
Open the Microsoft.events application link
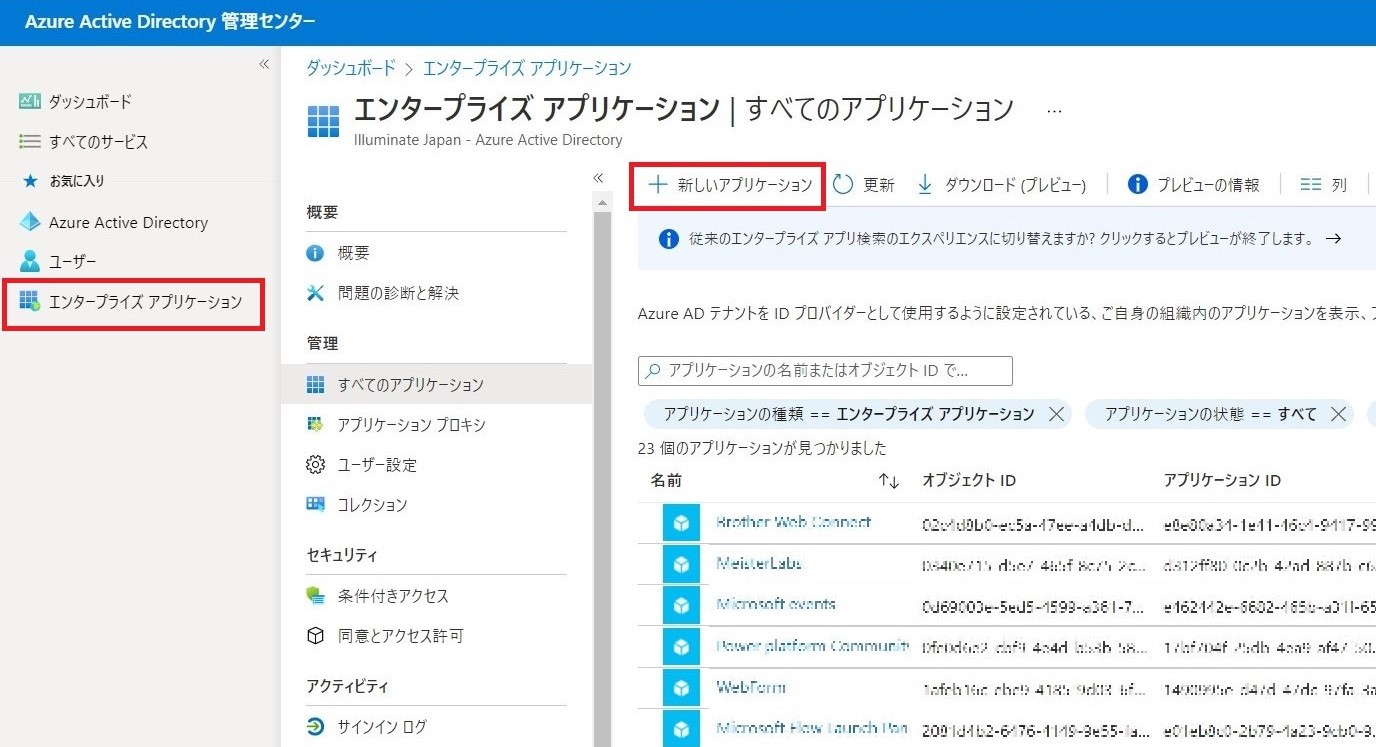pyautogui.click(x=776, y=604)
